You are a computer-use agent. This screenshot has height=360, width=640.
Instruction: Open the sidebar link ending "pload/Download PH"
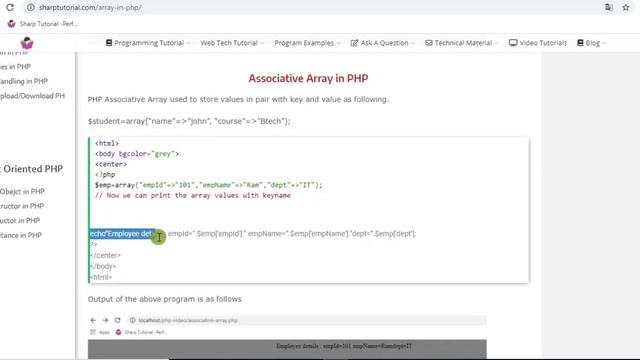pyautogui.click(x=32, y=96)
